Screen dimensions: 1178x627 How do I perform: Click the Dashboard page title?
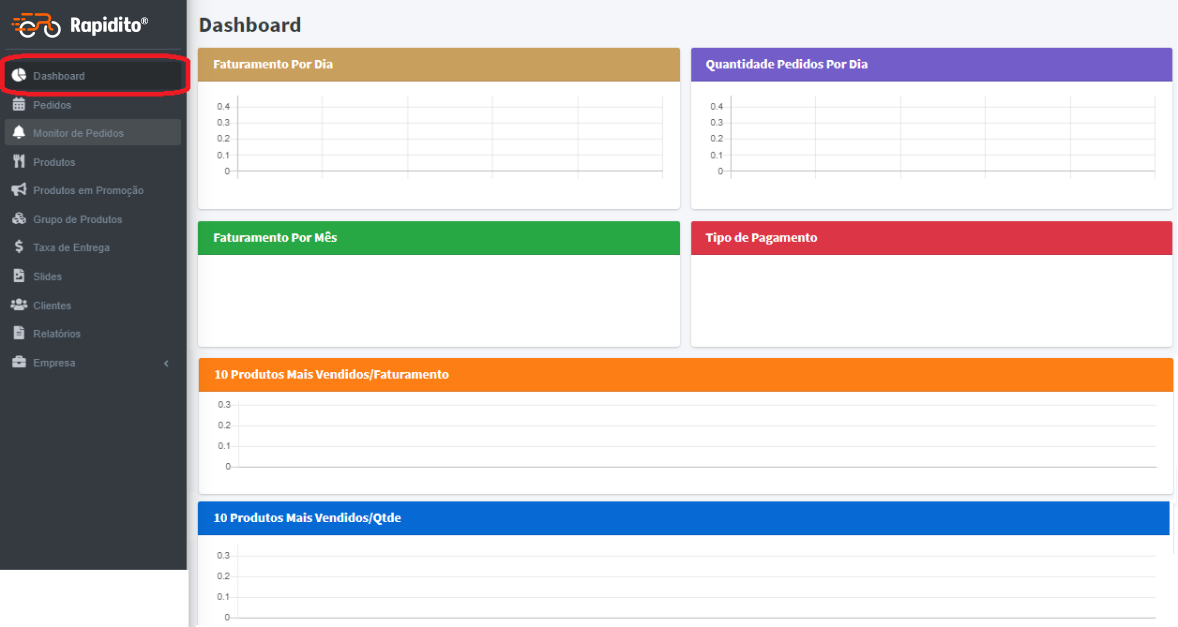[x=249, y=25]
